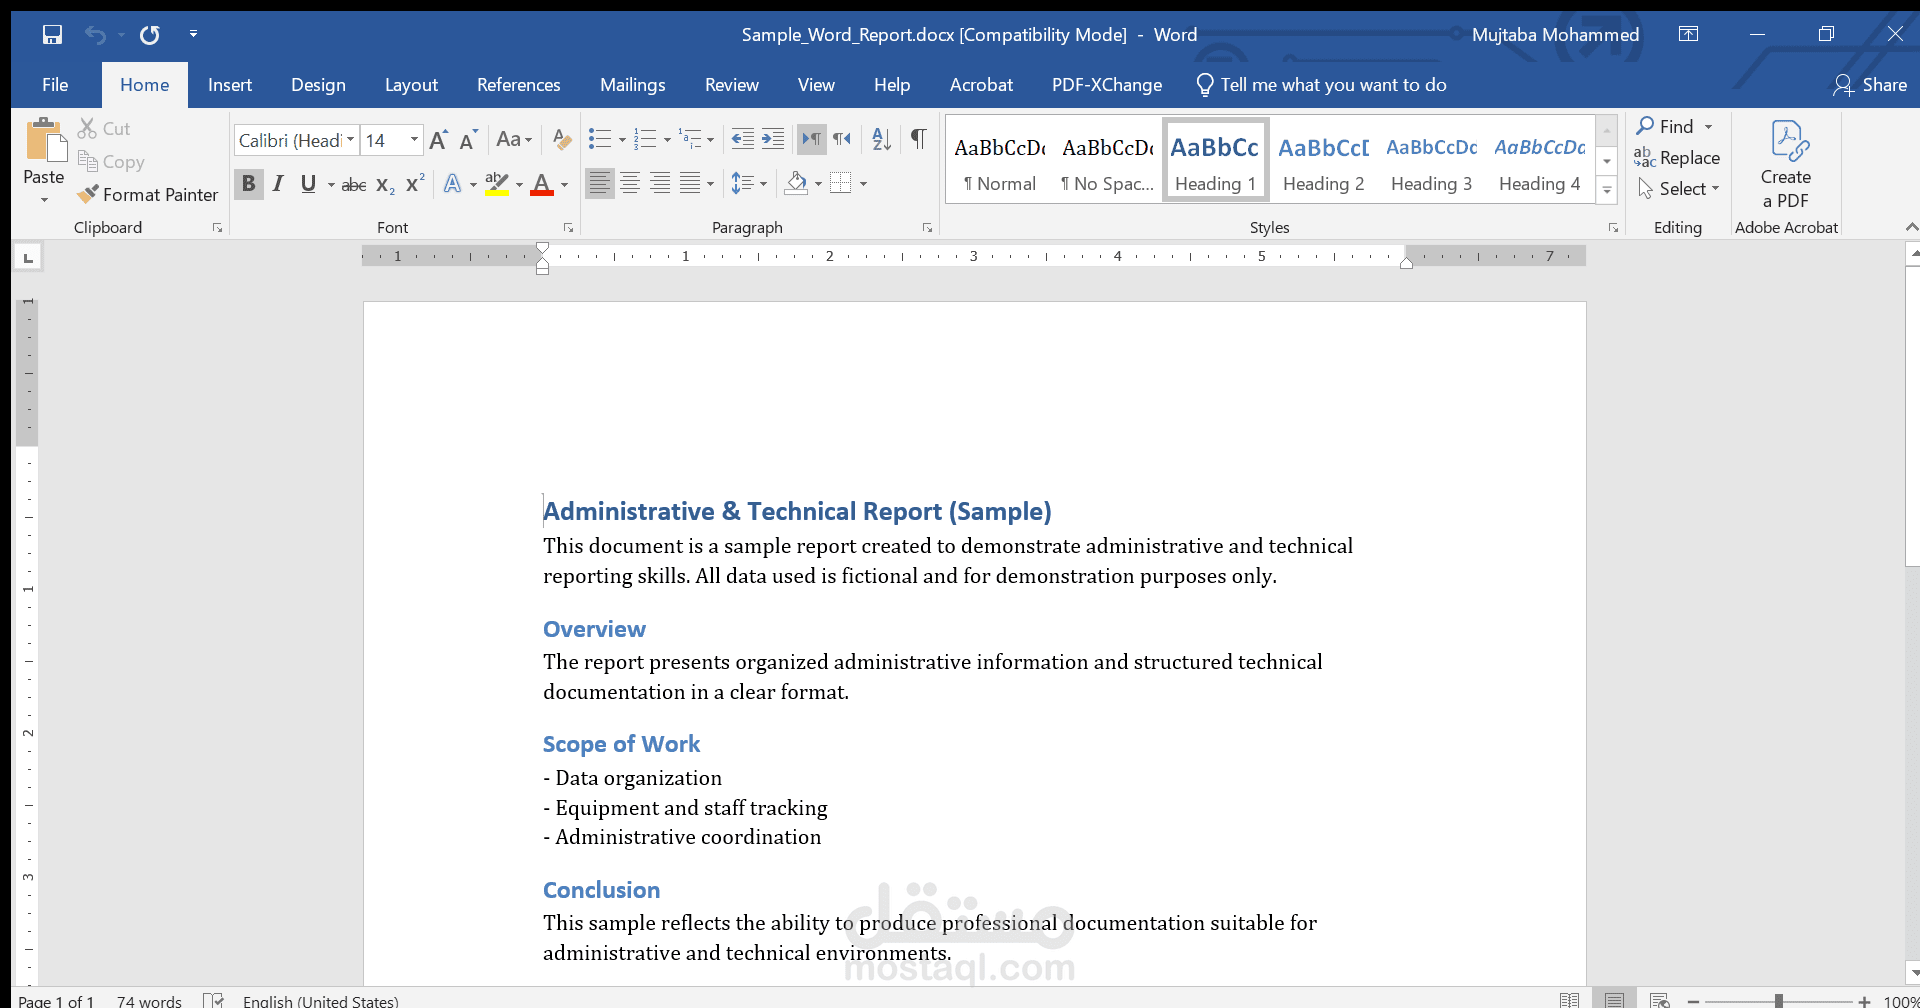Open the font size dropdown
Image resolution: width=1920 pixels, height=1008 pixels.
[x=413, y=140]
